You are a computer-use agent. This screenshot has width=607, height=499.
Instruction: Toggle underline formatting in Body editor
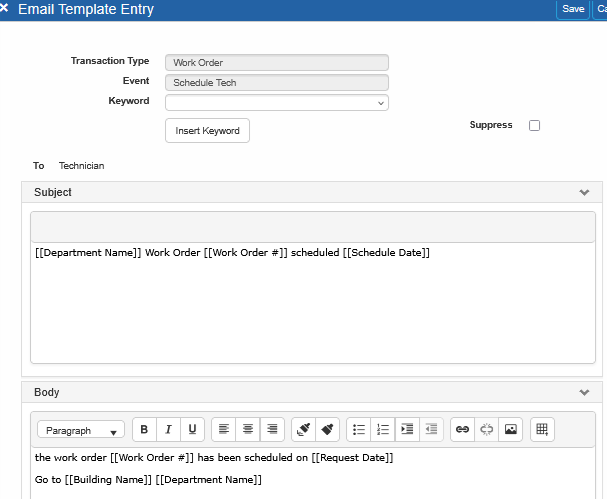tap(192, 430)
